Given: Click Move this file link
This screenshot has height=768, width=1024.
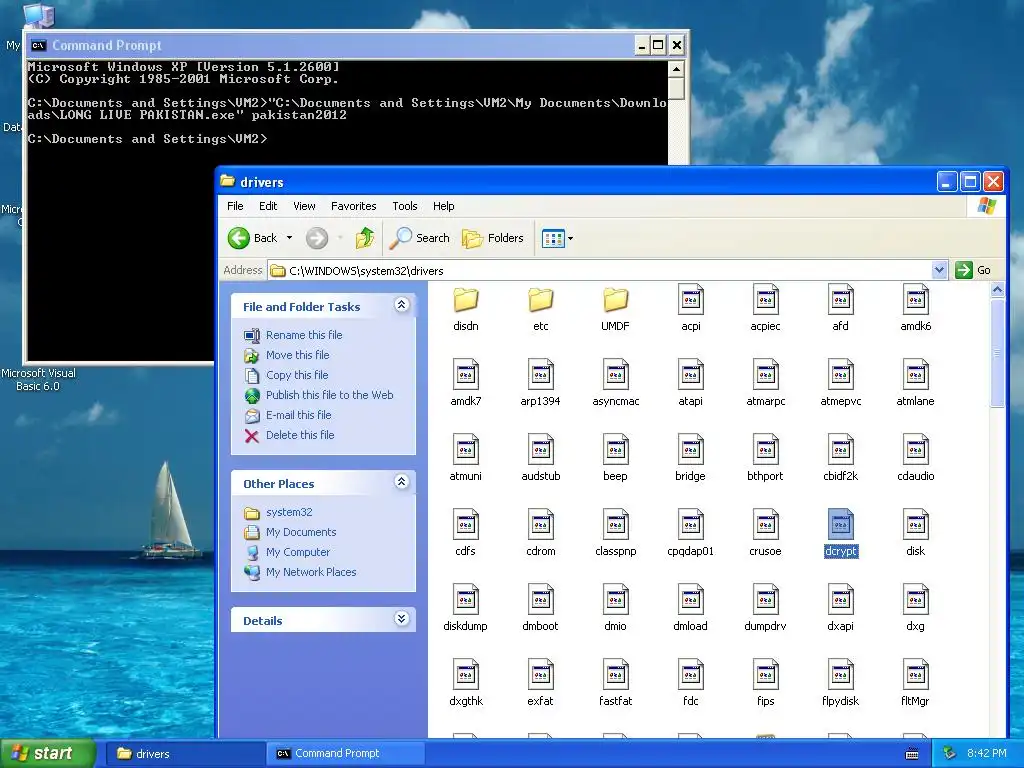Looking at the screenshot, I should (x=297, y=355).
